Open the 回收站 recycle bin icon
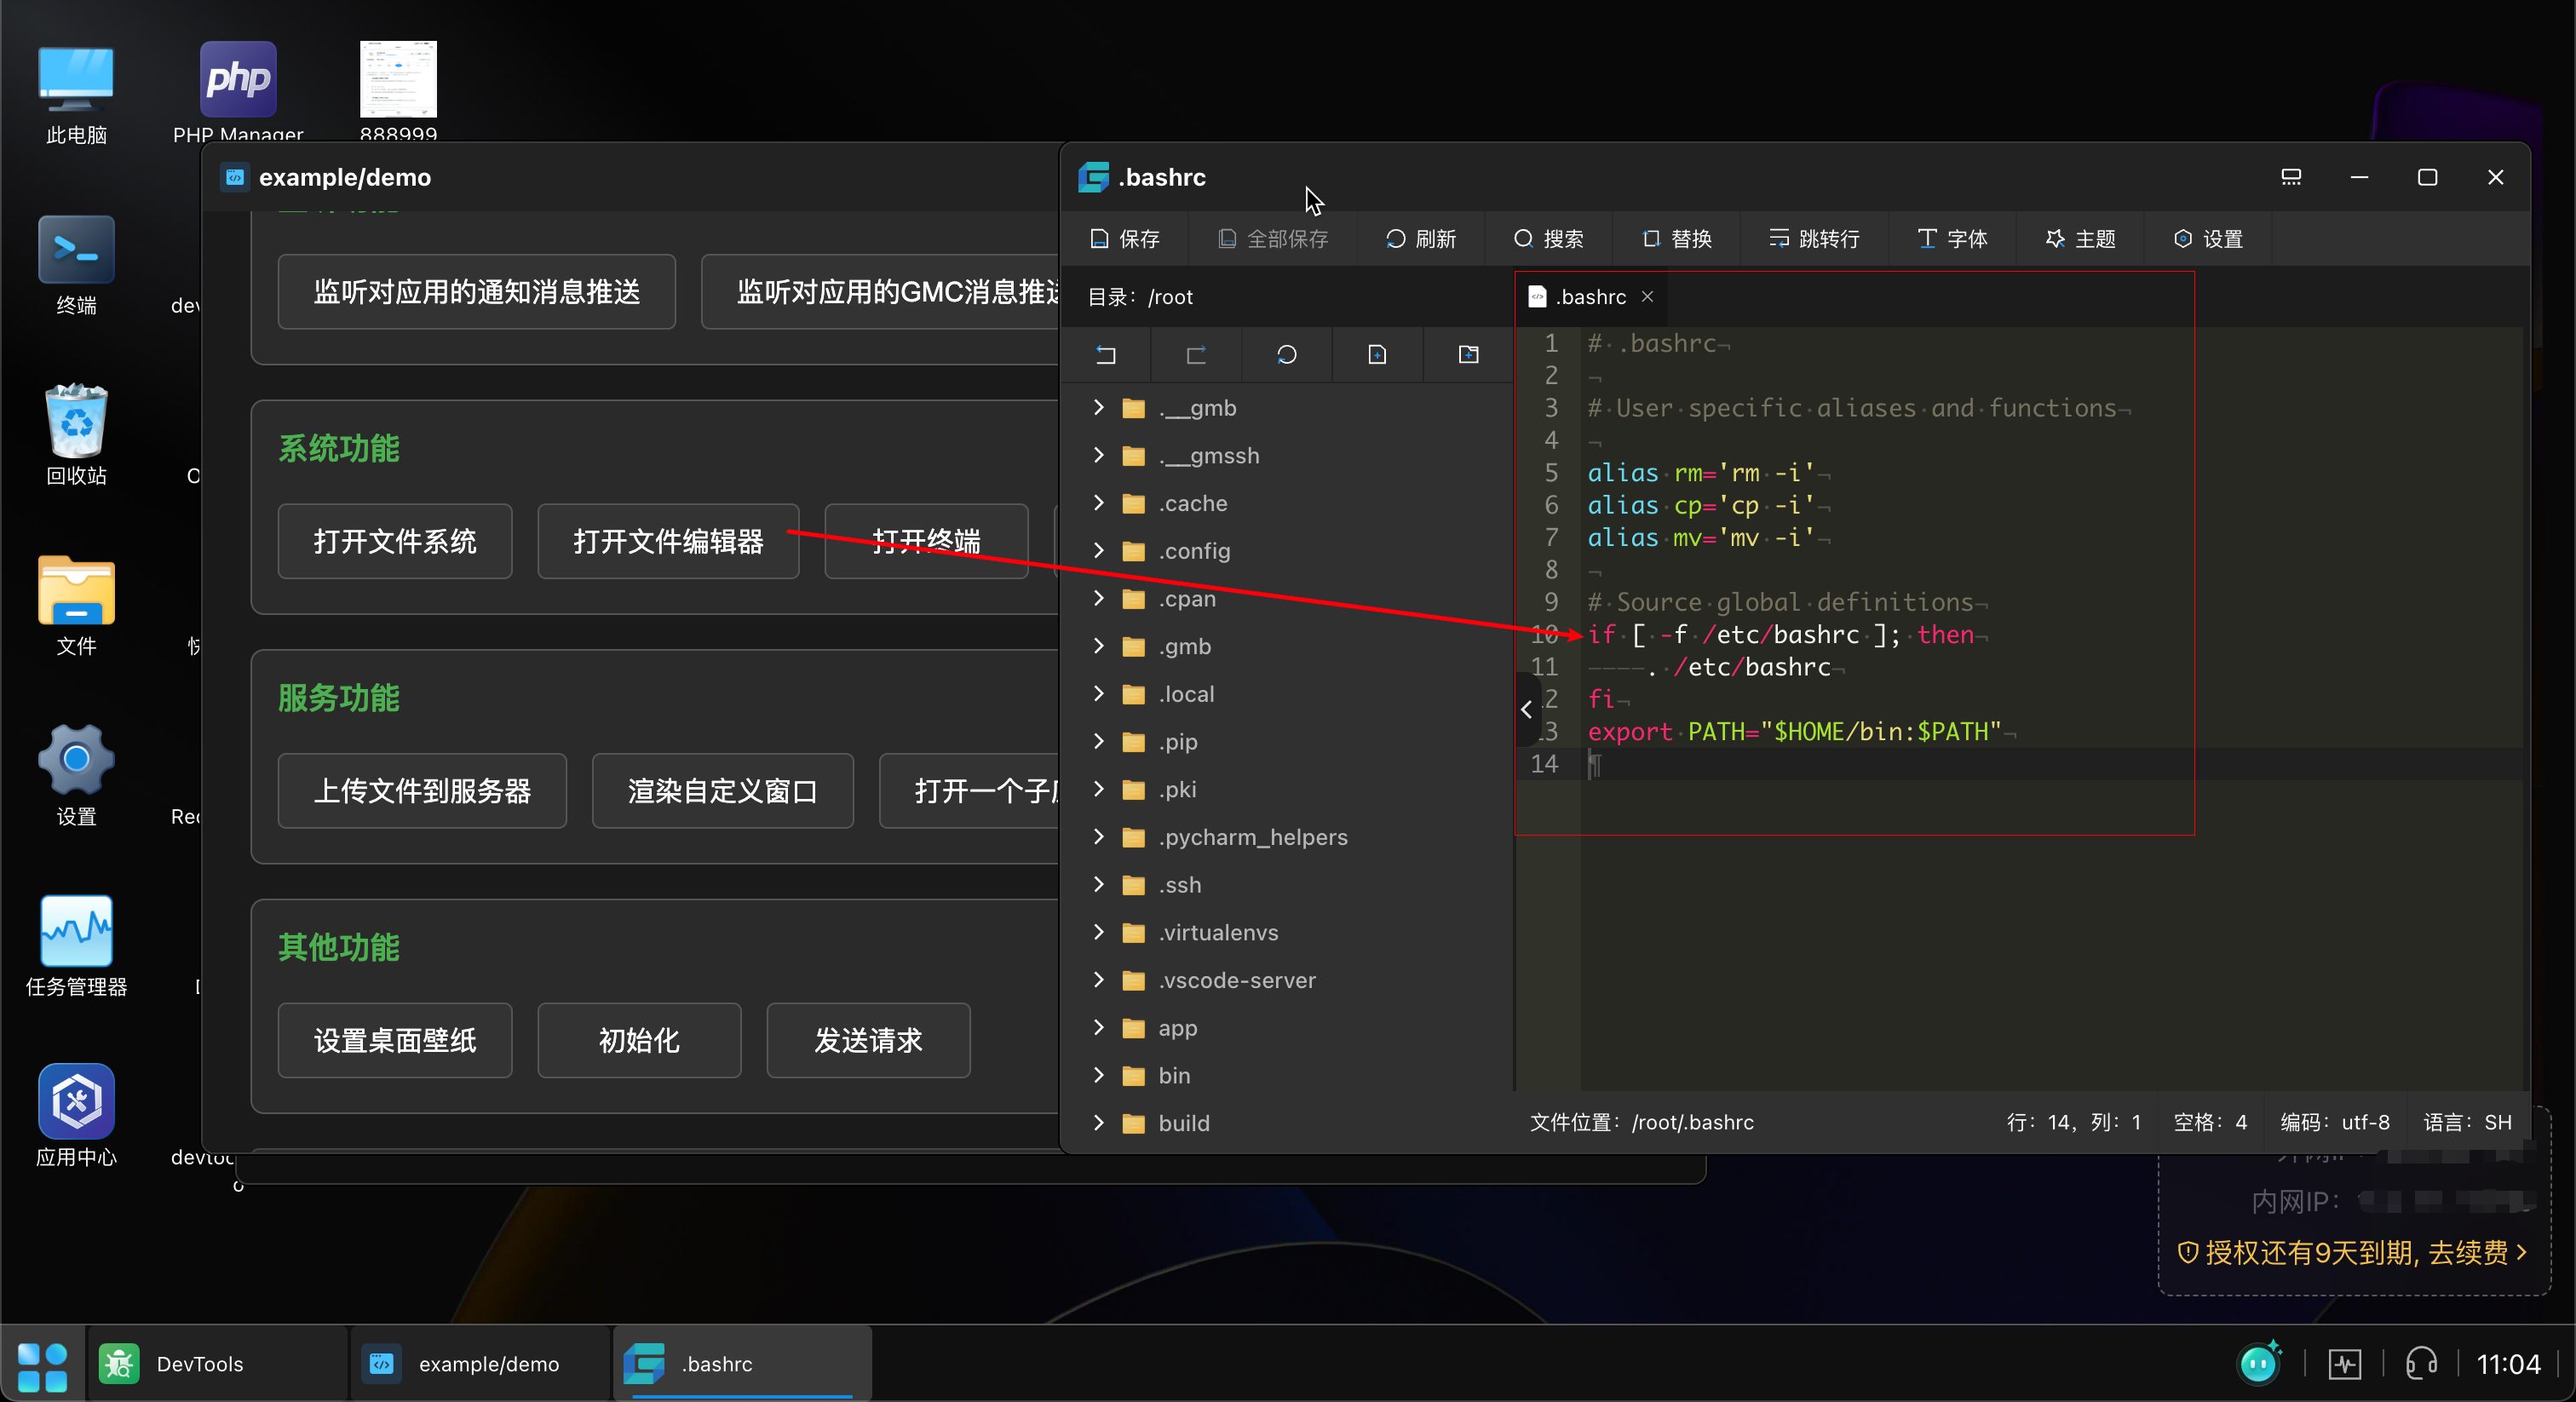The height and width of the screenshot is (1402, 2576). pos(76,436)
